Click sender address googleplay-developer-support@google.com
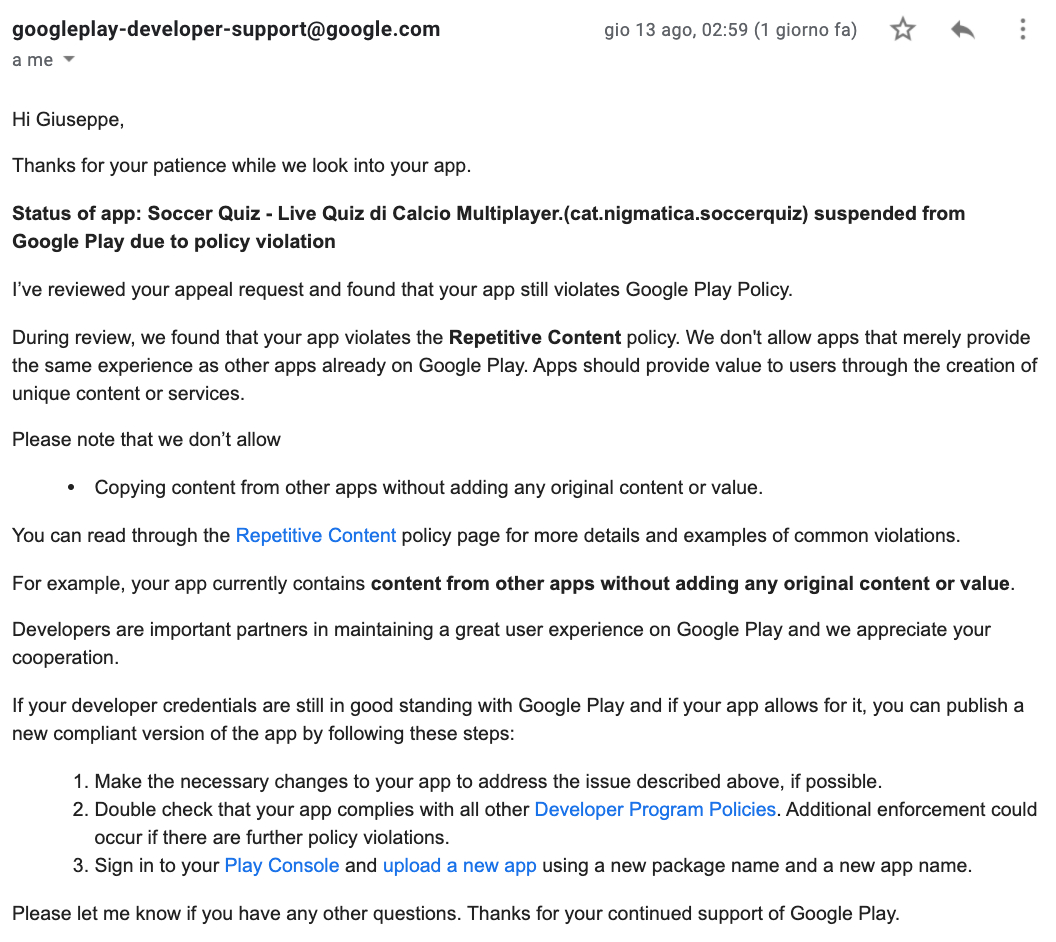Viewport: 1056px width, 942px height. pyautogui.click(x=226, y=29)
